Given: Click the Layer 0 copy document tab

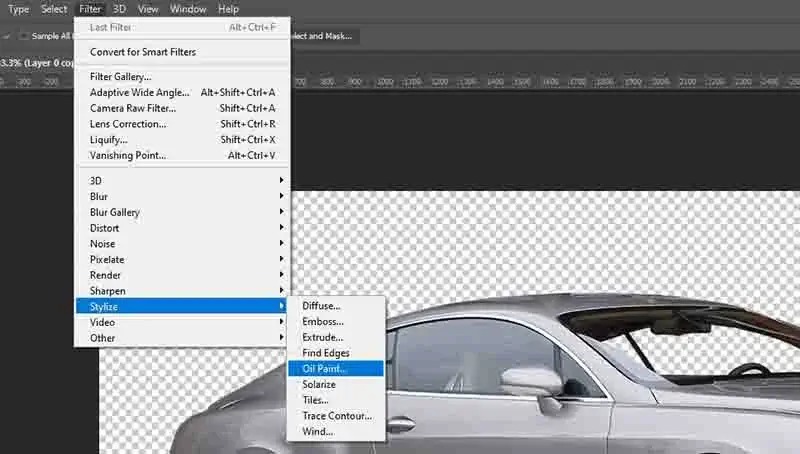Looking at the screenshot, I should pos(36,62).
